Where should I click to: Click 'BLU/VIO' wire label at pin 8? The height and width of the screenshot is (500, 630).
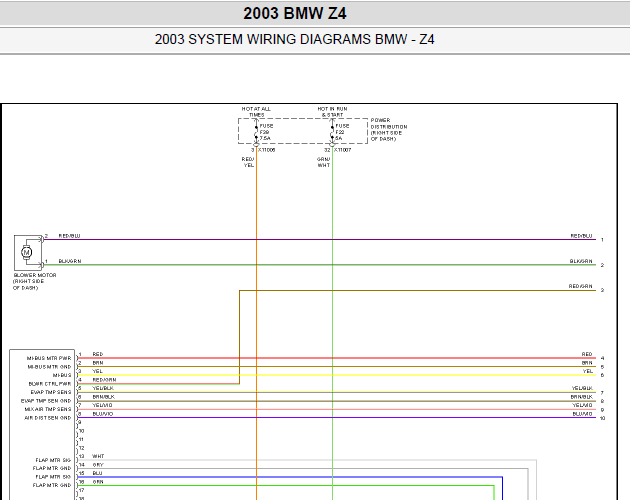point(102,414)
